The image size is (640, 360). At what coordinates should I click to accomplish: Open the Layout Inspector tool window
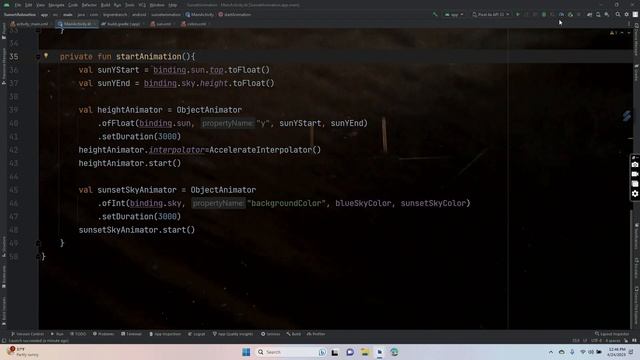click(x=612, y=334)
